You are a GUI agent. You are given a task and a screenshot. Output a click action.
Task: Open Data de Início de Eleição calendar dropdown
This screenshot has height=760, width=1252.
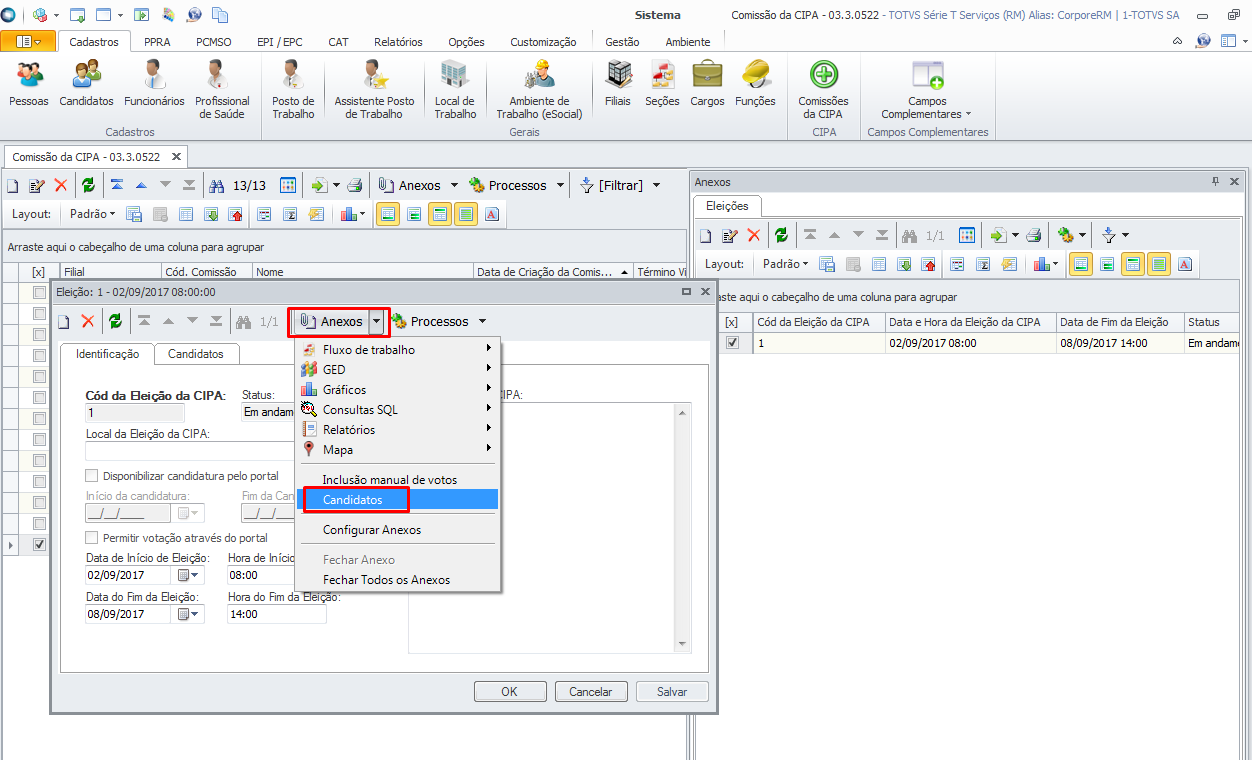[x=187, y=575]
